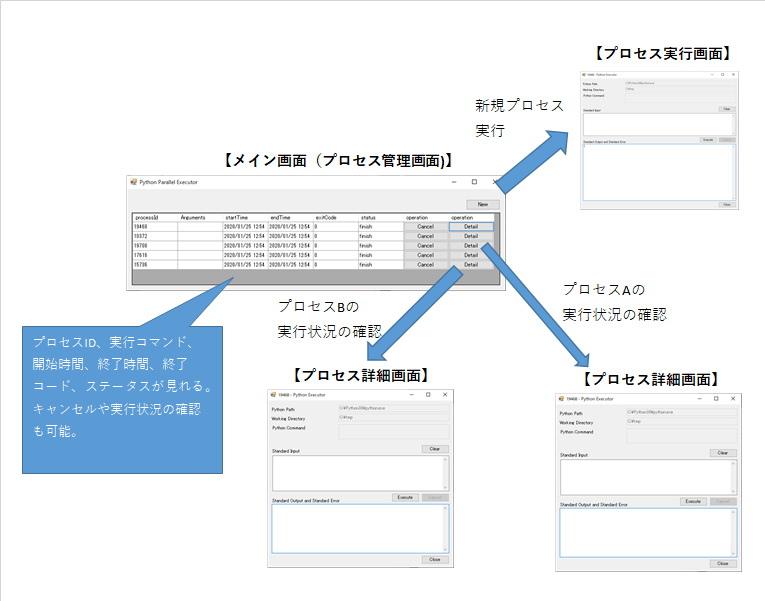Open Detail for process 19468

(471, 227)
